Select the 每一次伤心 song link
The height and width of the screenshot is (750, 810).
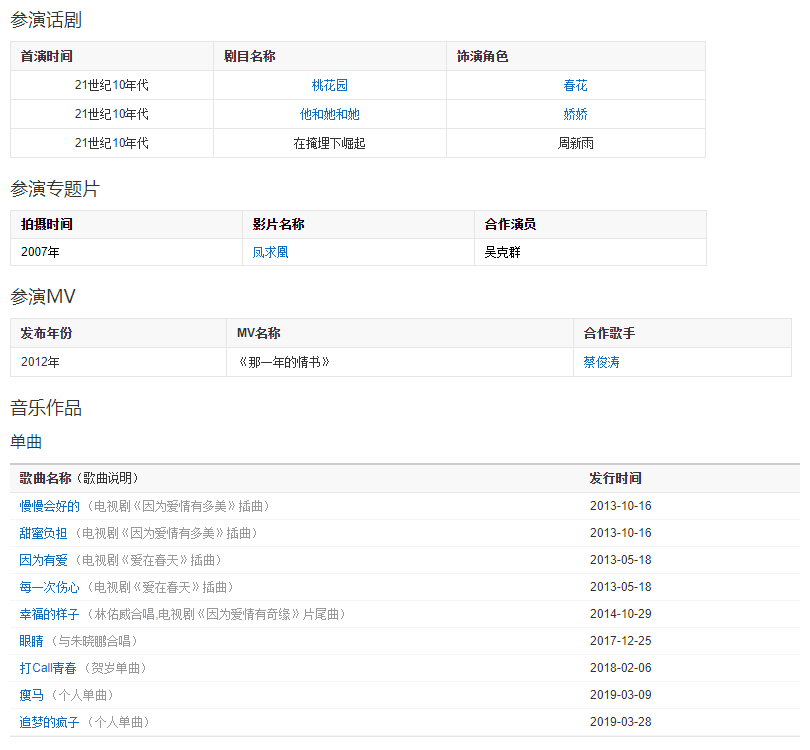(x=49, y=587)
